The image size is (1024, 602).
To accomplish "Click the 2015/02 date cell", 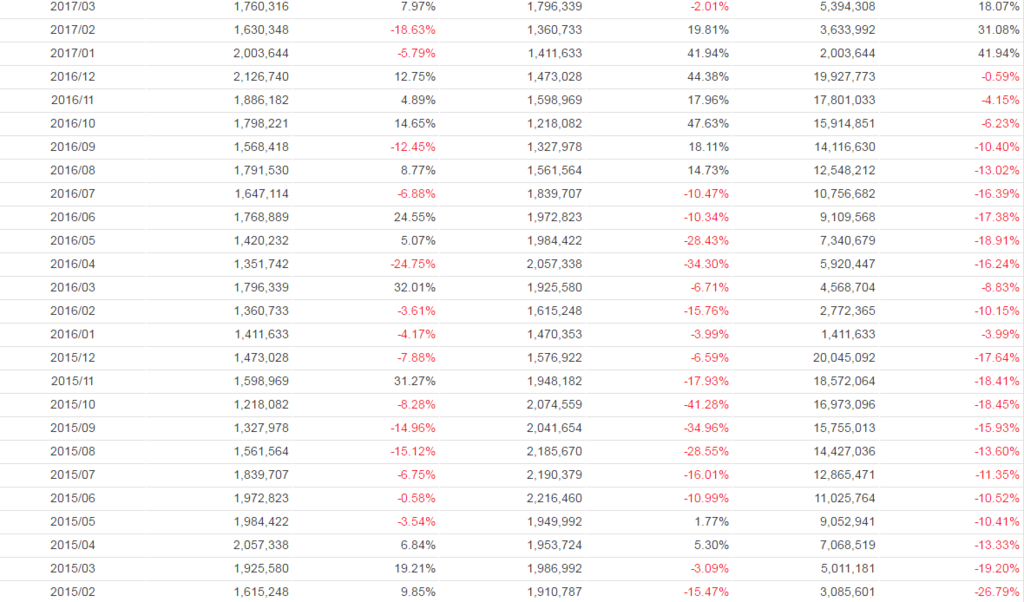I will (73, 591).
